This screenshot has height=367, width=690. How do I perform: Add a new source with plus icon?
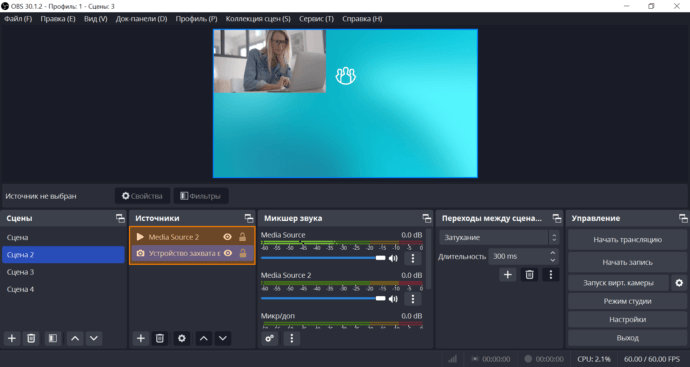coord(141,338)
